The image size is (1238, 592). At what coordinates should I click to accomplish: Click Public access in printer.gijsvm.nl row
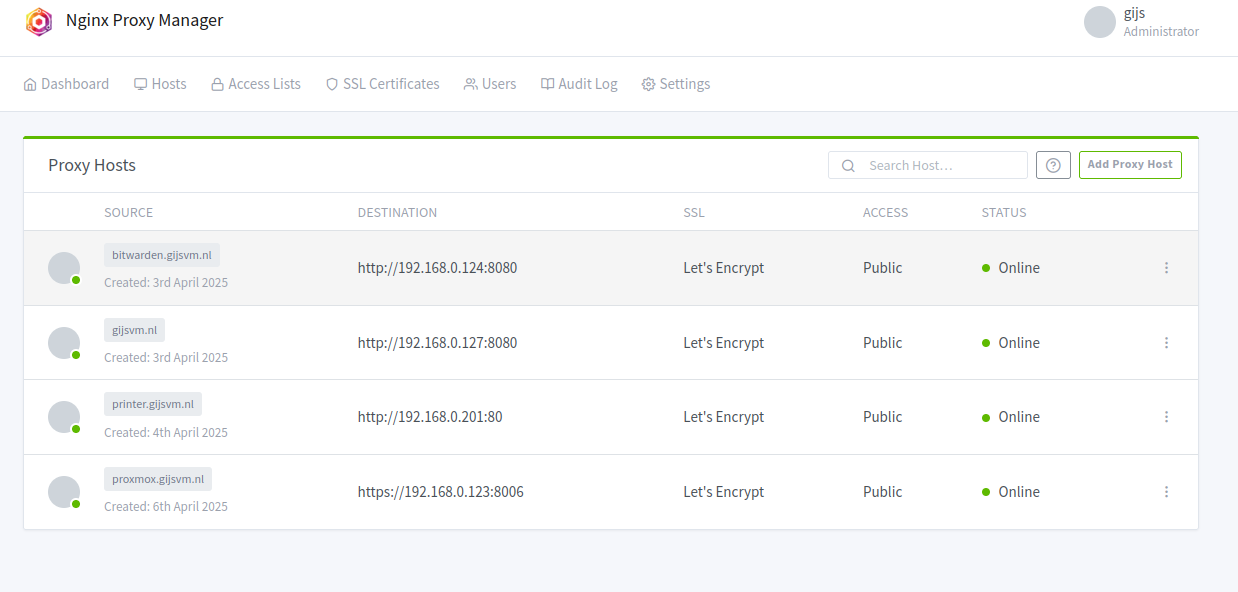click(883, 417)
